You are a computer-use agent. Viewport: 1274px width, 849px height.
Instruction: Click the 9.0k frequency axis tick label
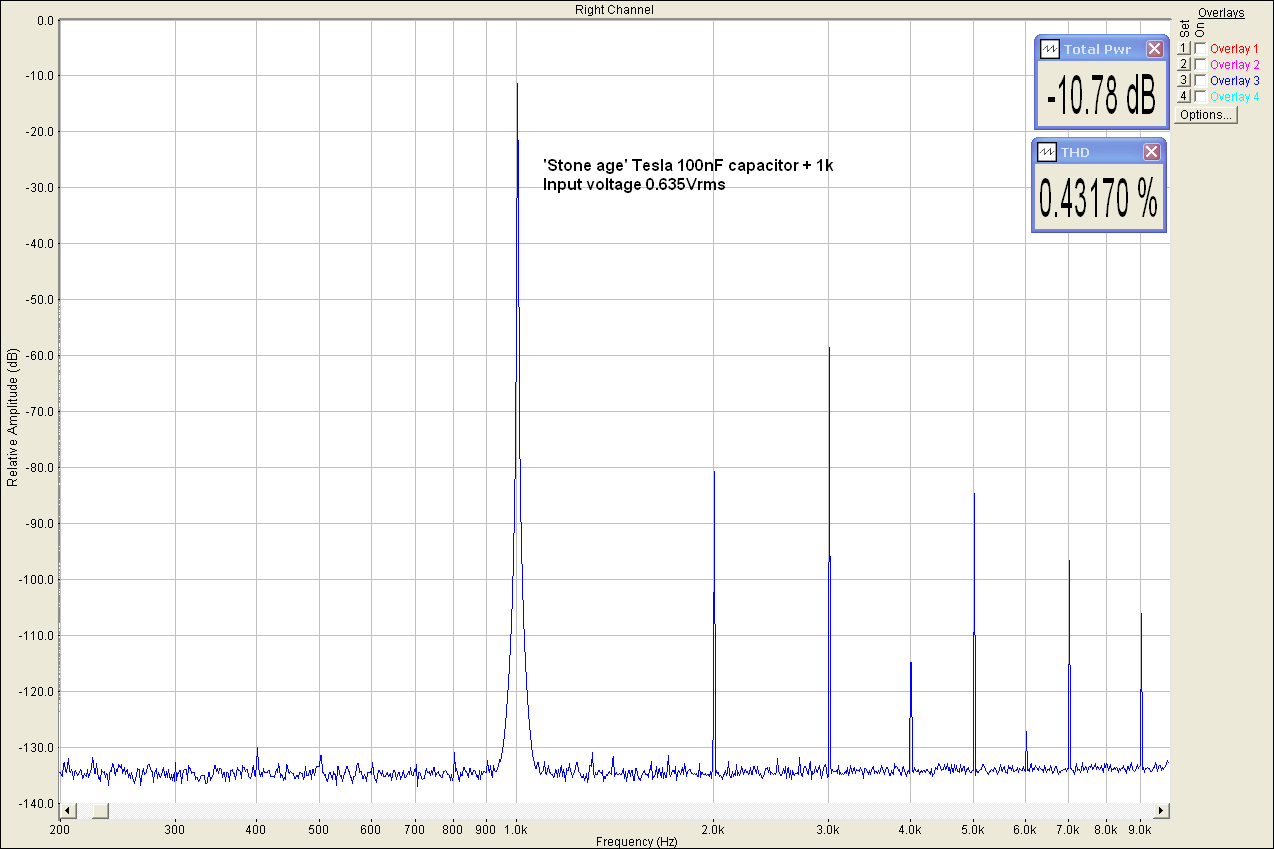(x=1141, y=829)
